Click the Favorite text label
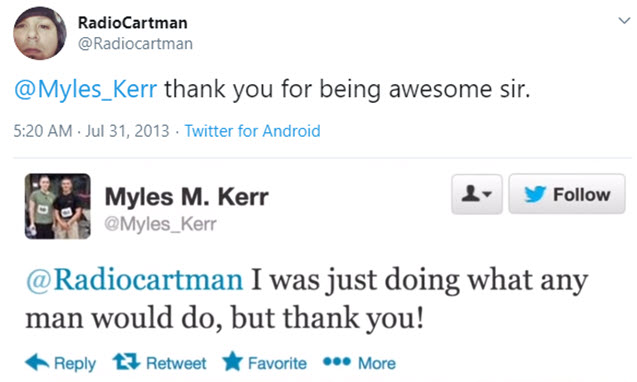637x382 pixels. click(x=277, y=363)
